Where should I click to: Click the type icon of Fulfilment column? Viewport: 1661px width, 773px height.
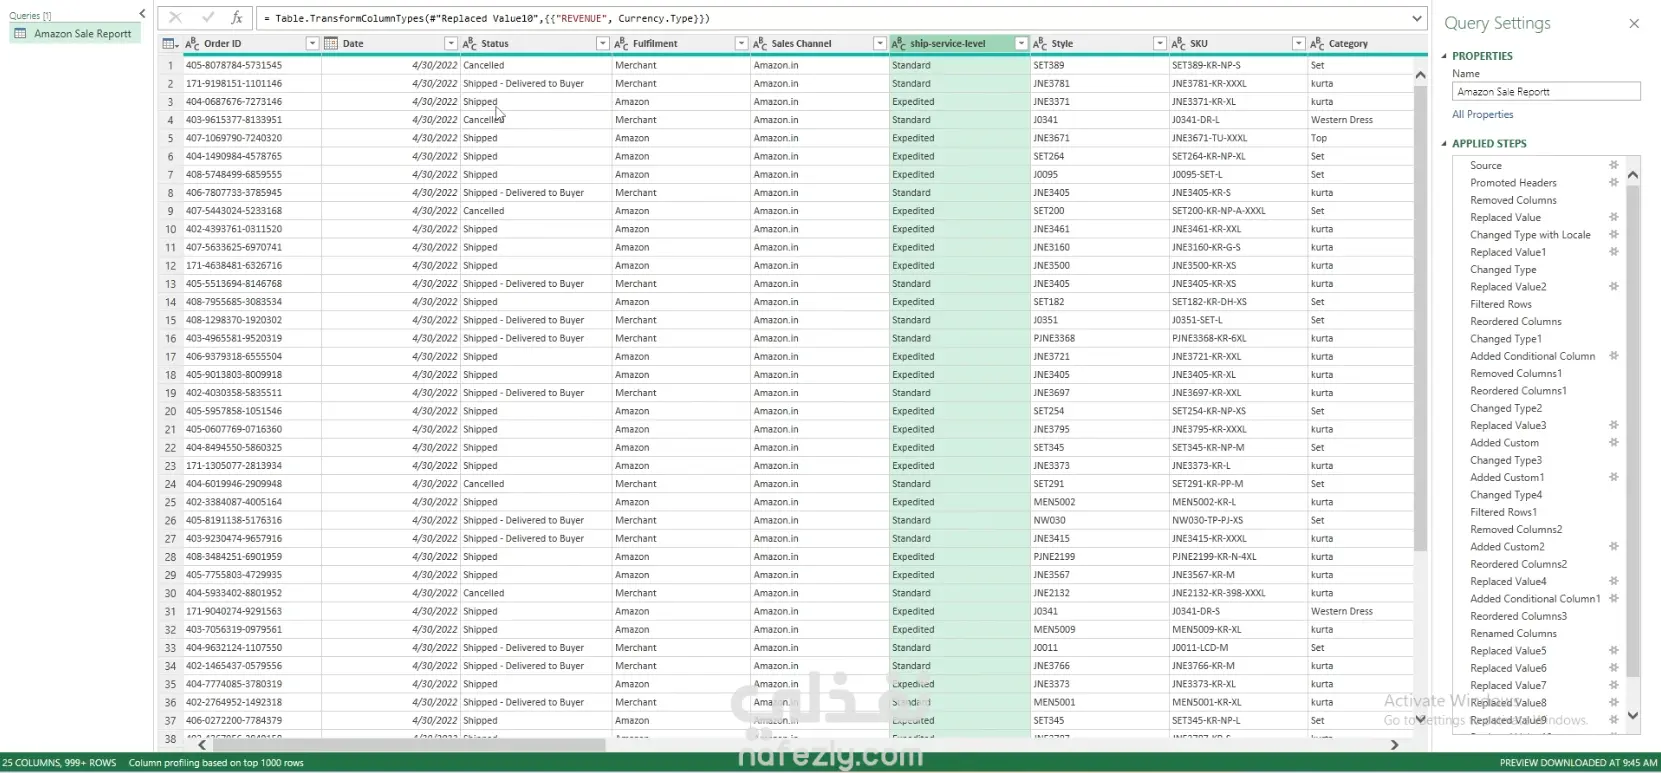point(621,44)
